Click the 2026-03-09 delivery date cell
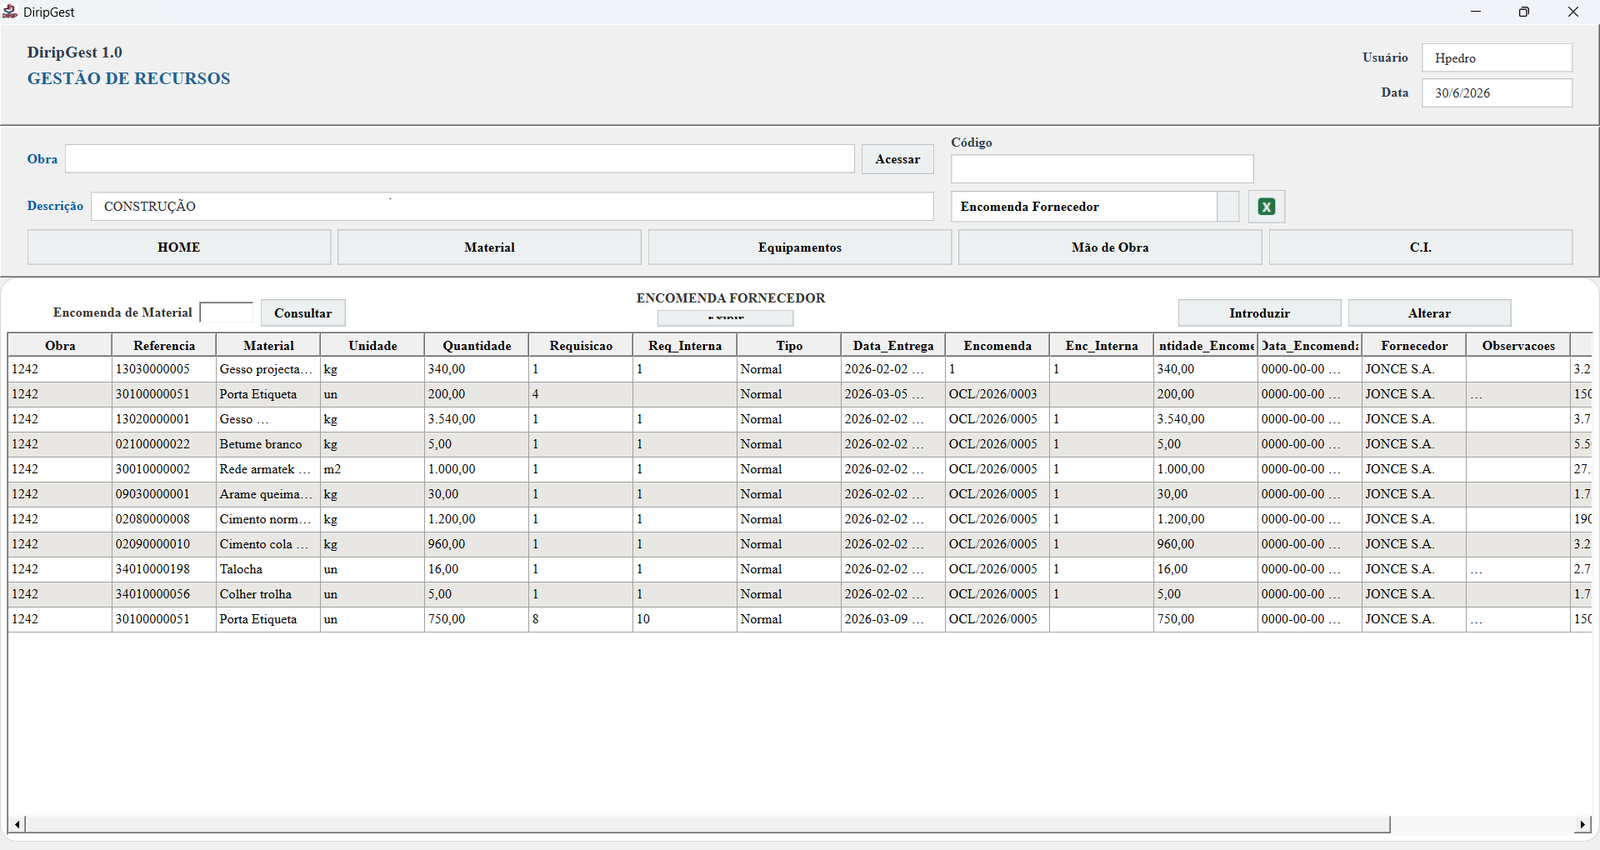Viewport: 1600px width, 850px height. [x=893, y=619]
